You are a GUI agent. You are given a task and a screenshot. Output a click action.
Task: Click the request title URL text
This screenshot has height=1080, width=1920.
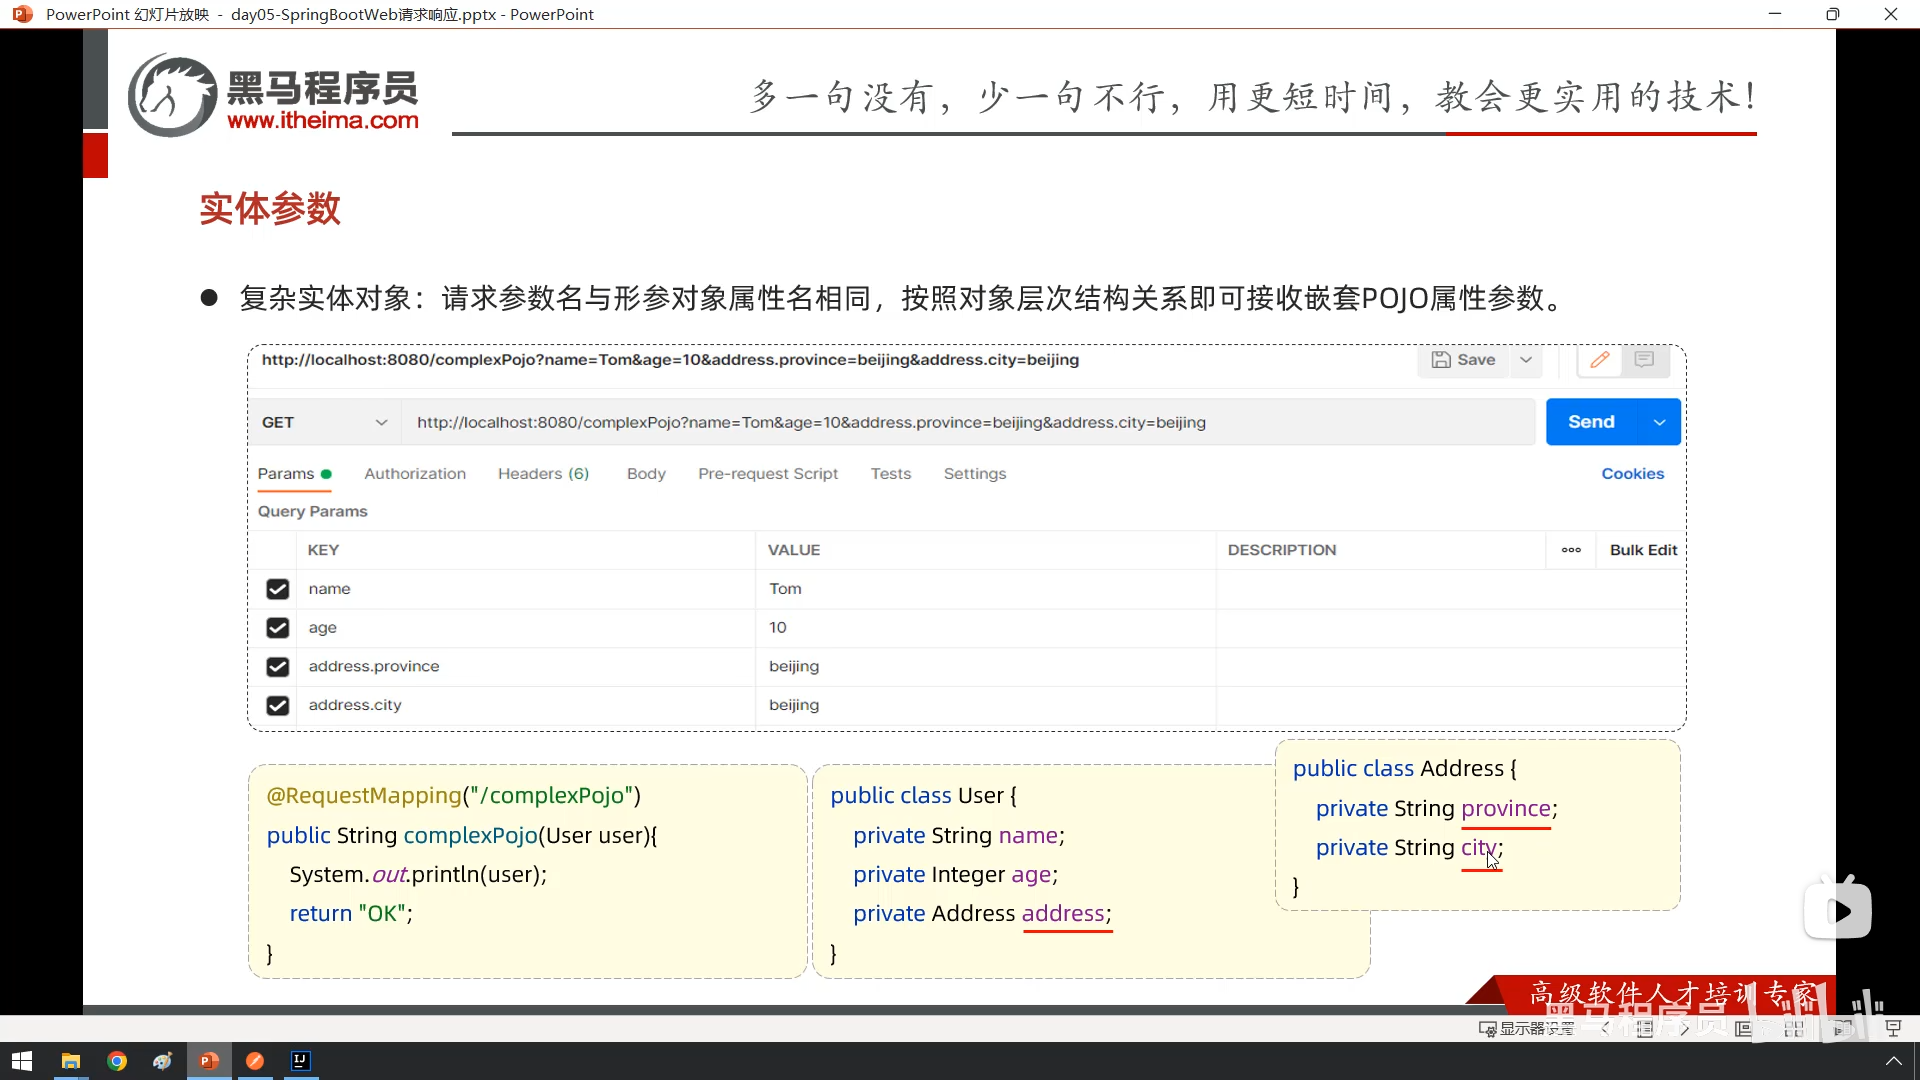tap(670, 360)
